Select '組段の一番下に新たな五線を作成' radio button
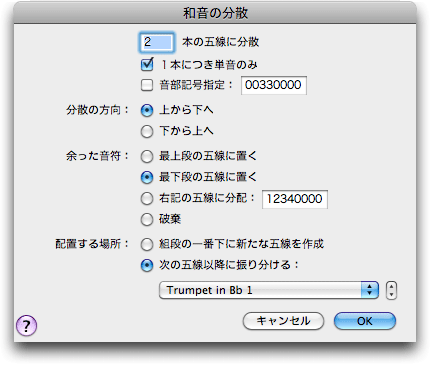430x365 pixels. coord(147,244)
